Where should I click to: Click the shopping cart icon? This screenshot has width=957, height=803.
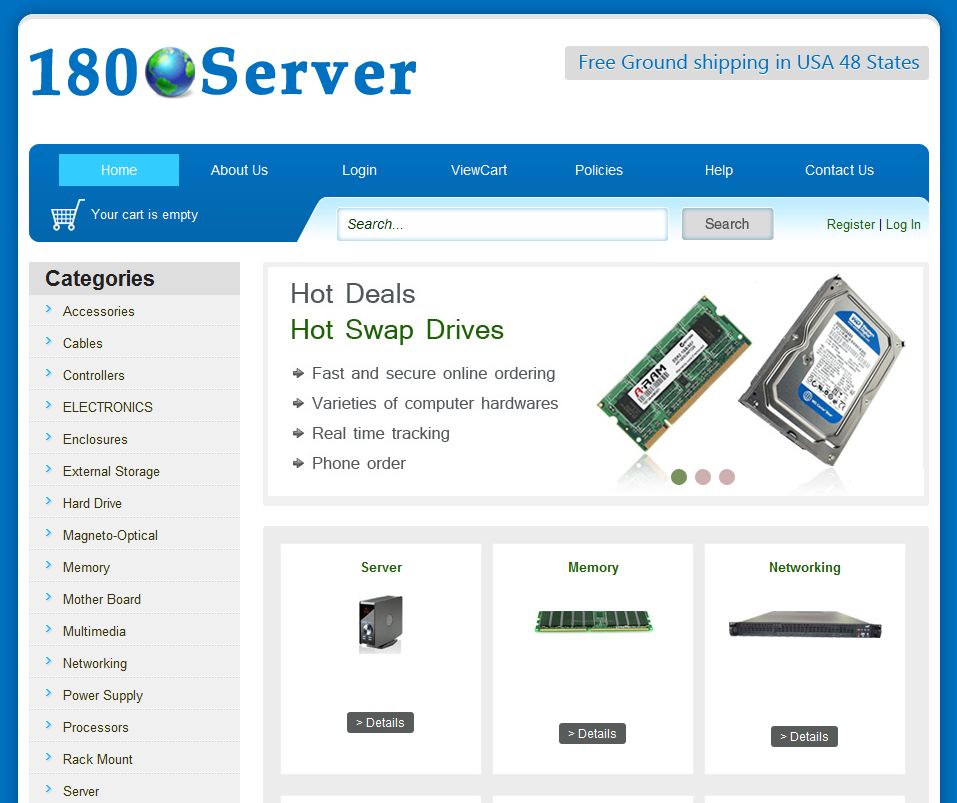[67, 214]
